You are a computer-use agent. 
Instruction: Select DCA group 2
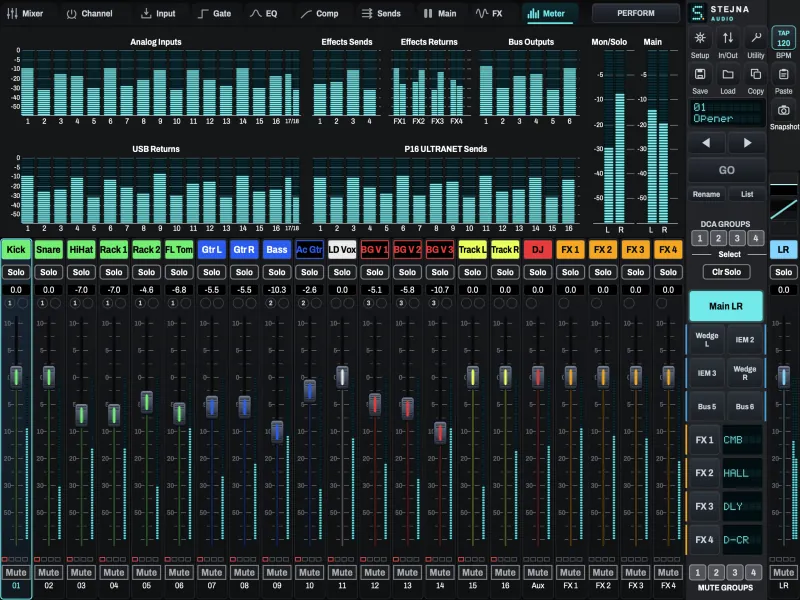(x=718, y=238)
